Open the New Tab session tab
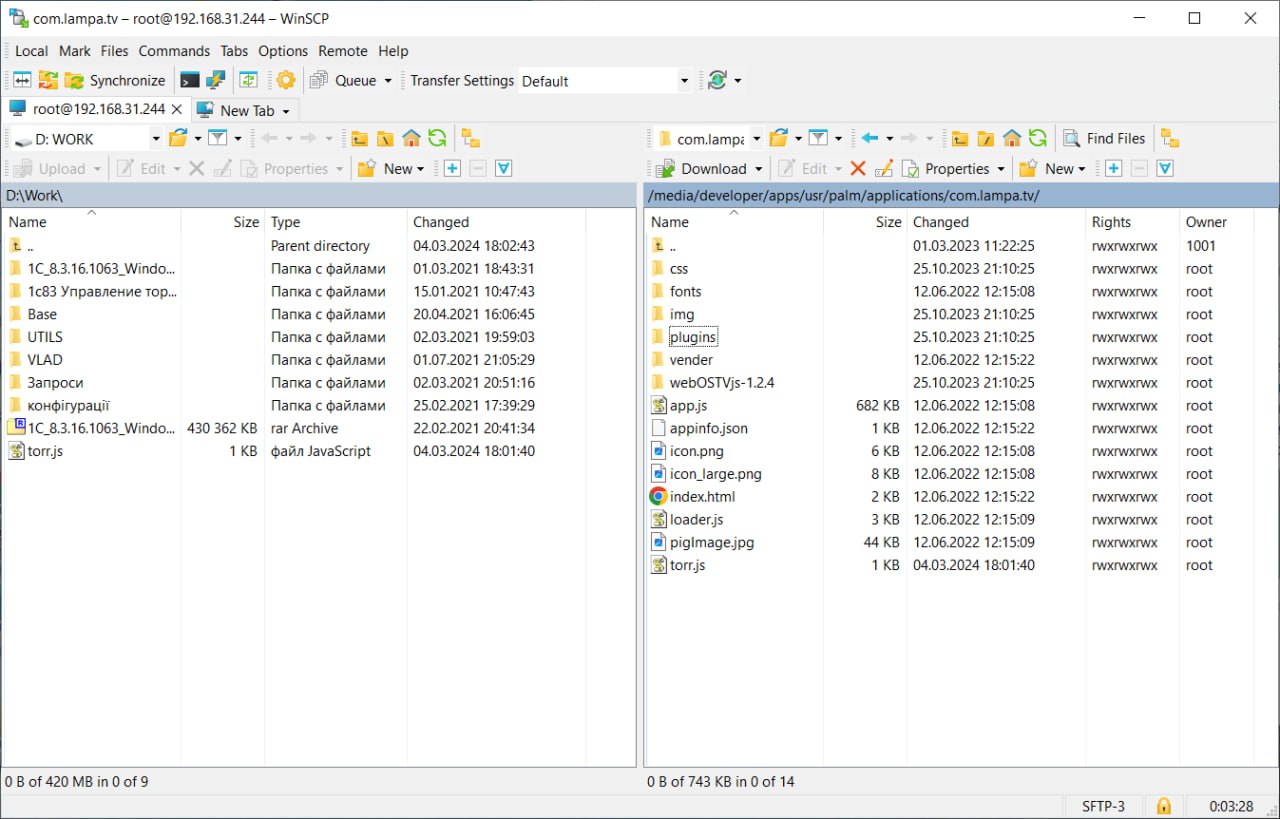This screenshot has width=1280, height=819. [x=246, y=110]
